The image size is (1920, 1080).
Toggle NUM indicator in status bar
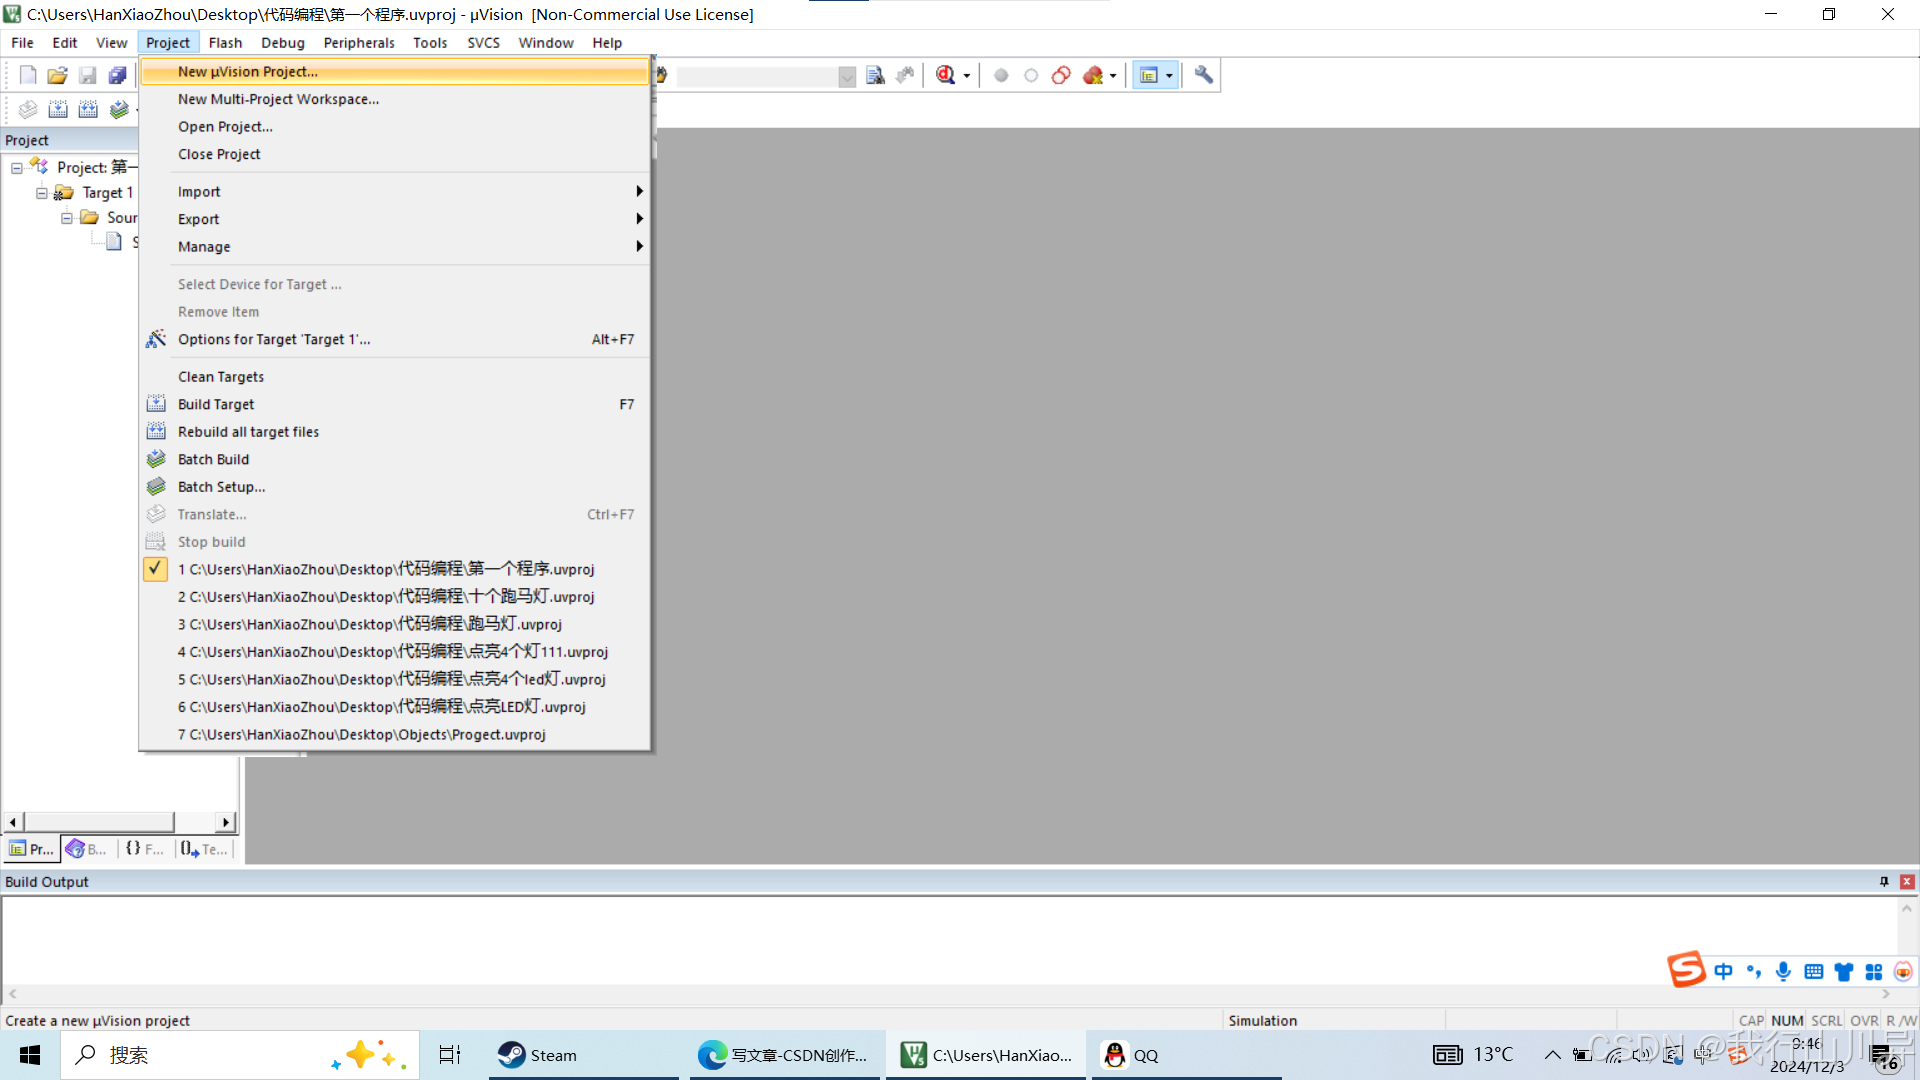point(1787,1020)
